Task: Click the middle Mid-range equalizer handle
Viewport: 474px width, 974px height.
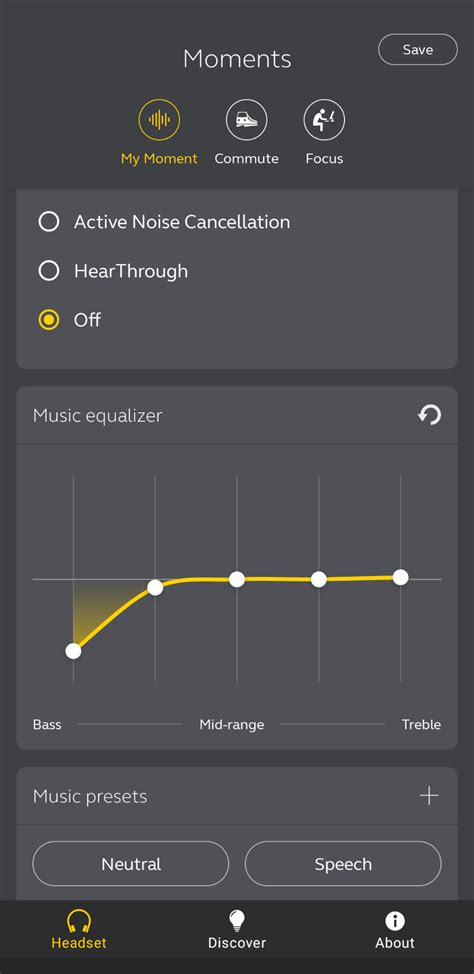Action: [x=237, y=579]
